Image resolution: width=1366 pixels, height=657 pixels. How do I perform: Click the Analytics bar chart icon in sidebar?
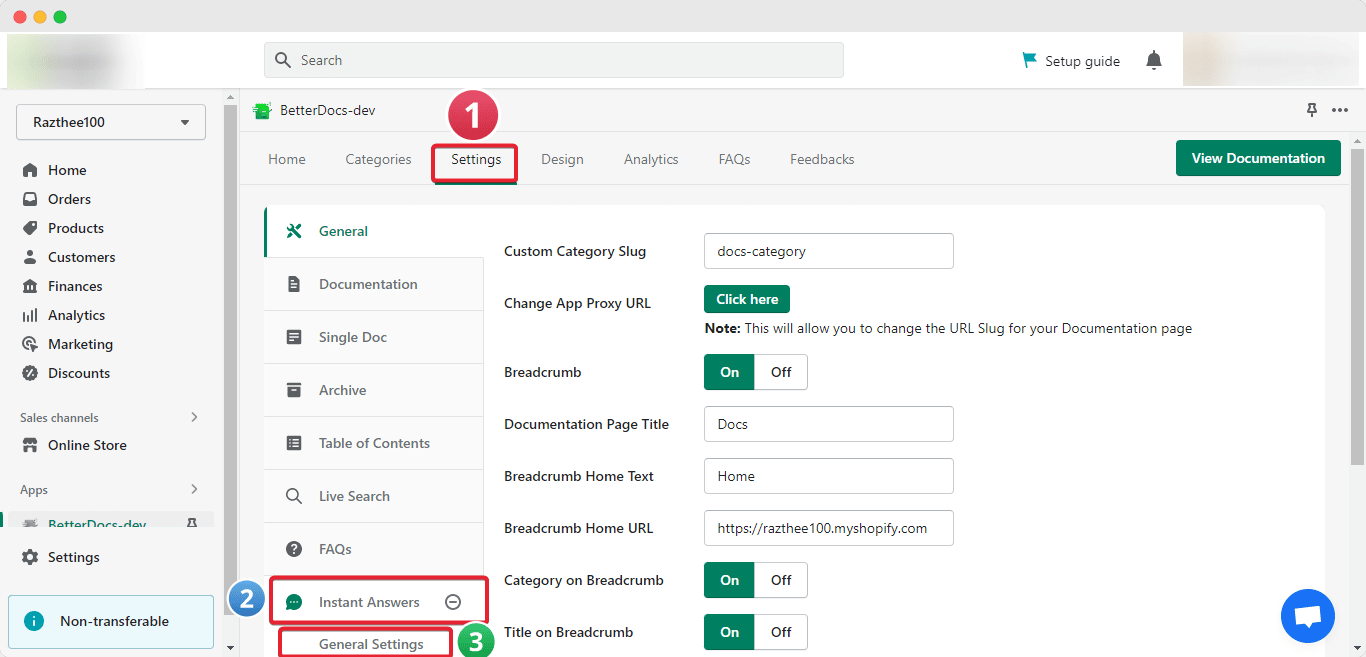click(x=30, y=315)
